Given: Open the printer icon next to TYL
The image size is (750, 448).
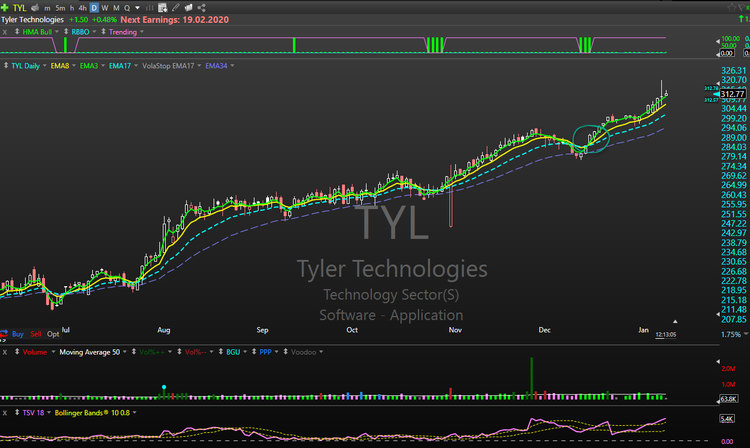Looking at the screenshot, I should point(35,8).
